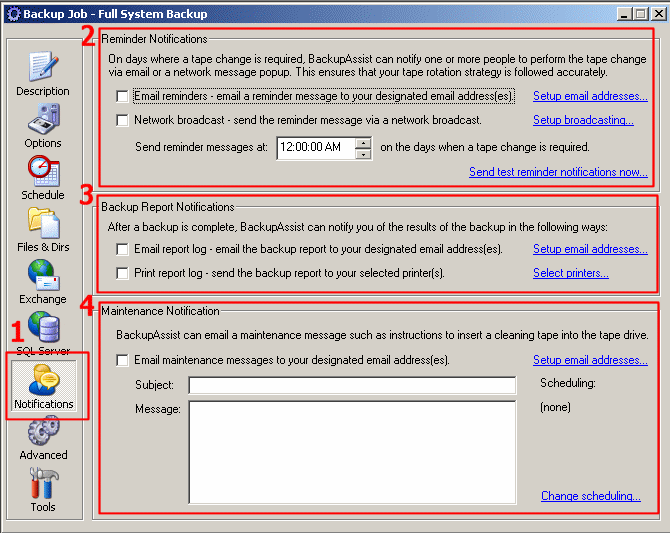This screenshot has height=533, width=670.
Task: Click the Maintenance Notification group title
Action: point(160,311)
